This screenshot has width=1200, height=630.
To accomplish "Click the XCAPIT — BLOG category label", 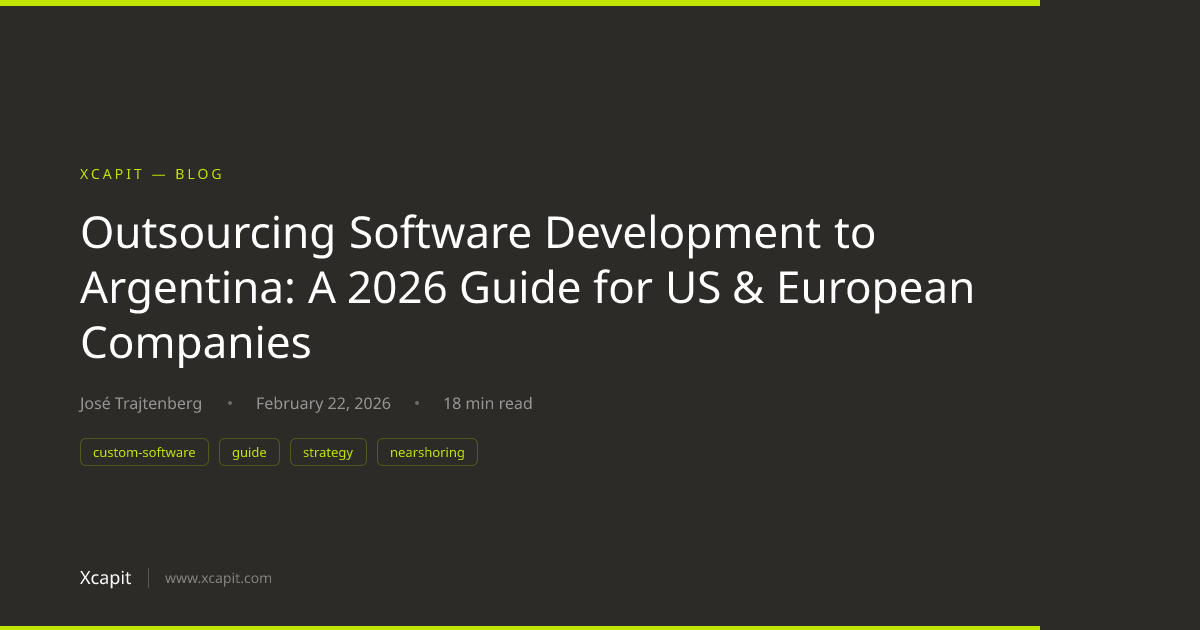I will [151, 174].
